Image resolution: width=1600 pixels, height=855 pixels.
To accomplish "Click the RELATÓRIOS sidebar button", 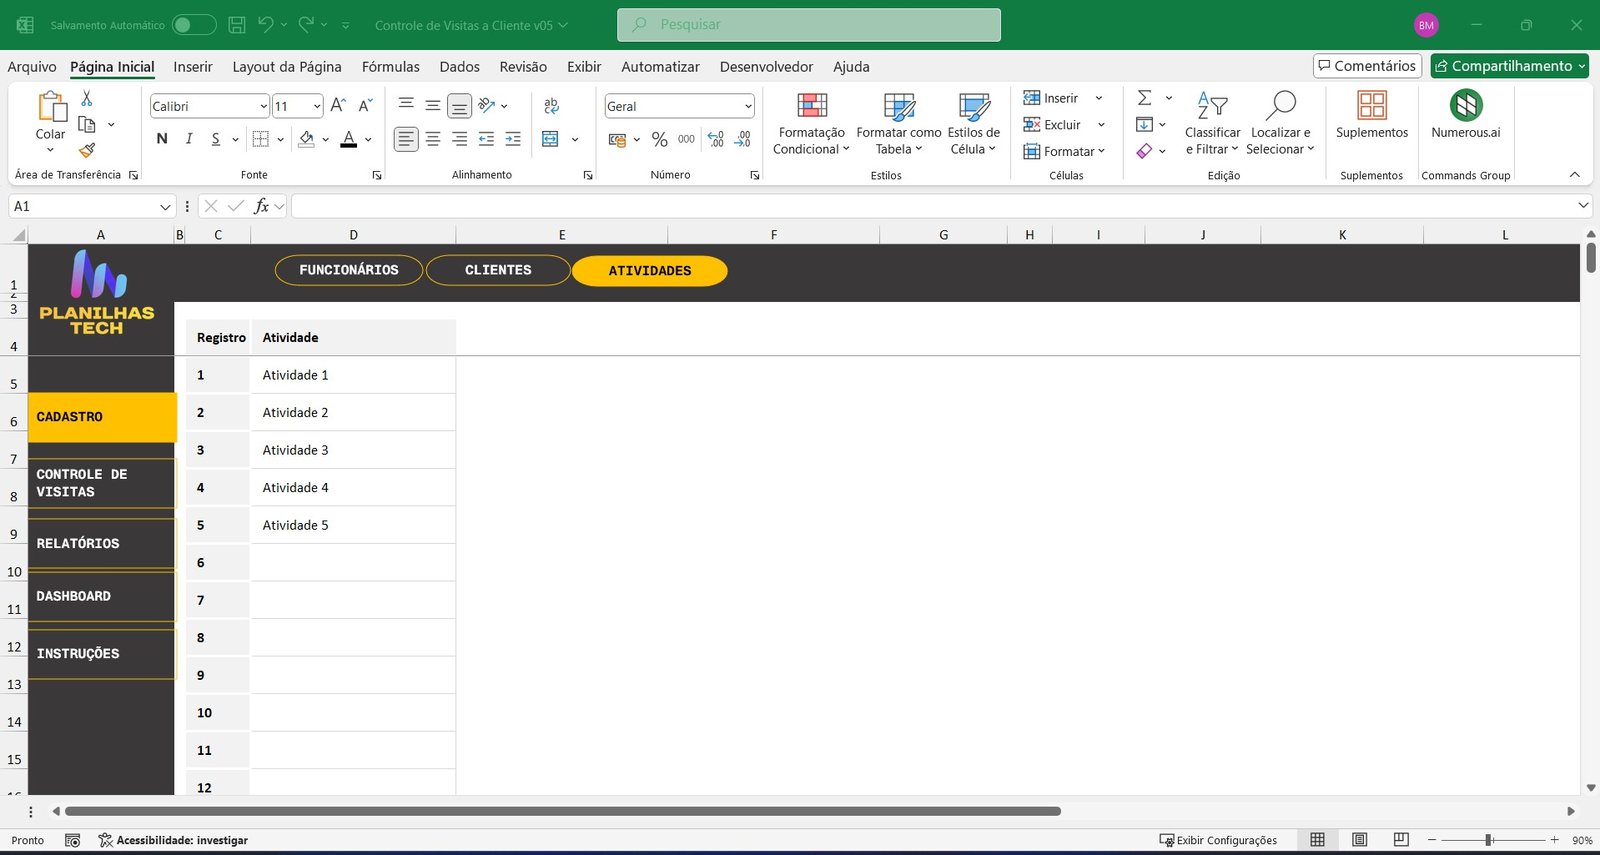I will pyautogui.click(x=101, y=544).
